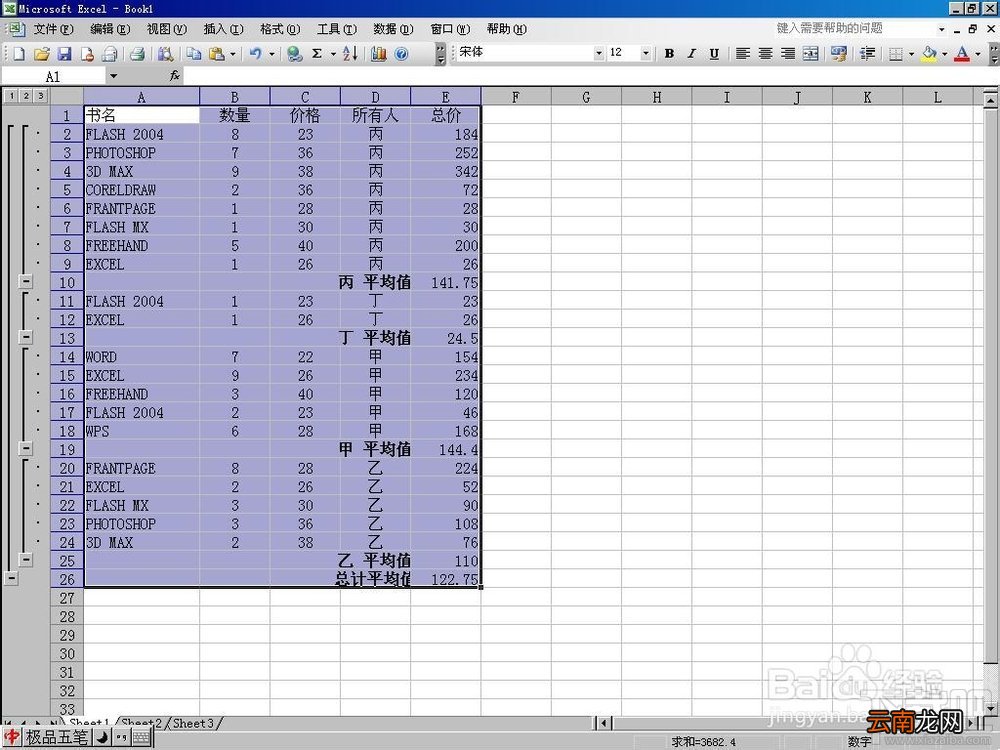Sort ascending with the A-Z icon
This screenshot has height=750, width=1000.
coord(350,54)
